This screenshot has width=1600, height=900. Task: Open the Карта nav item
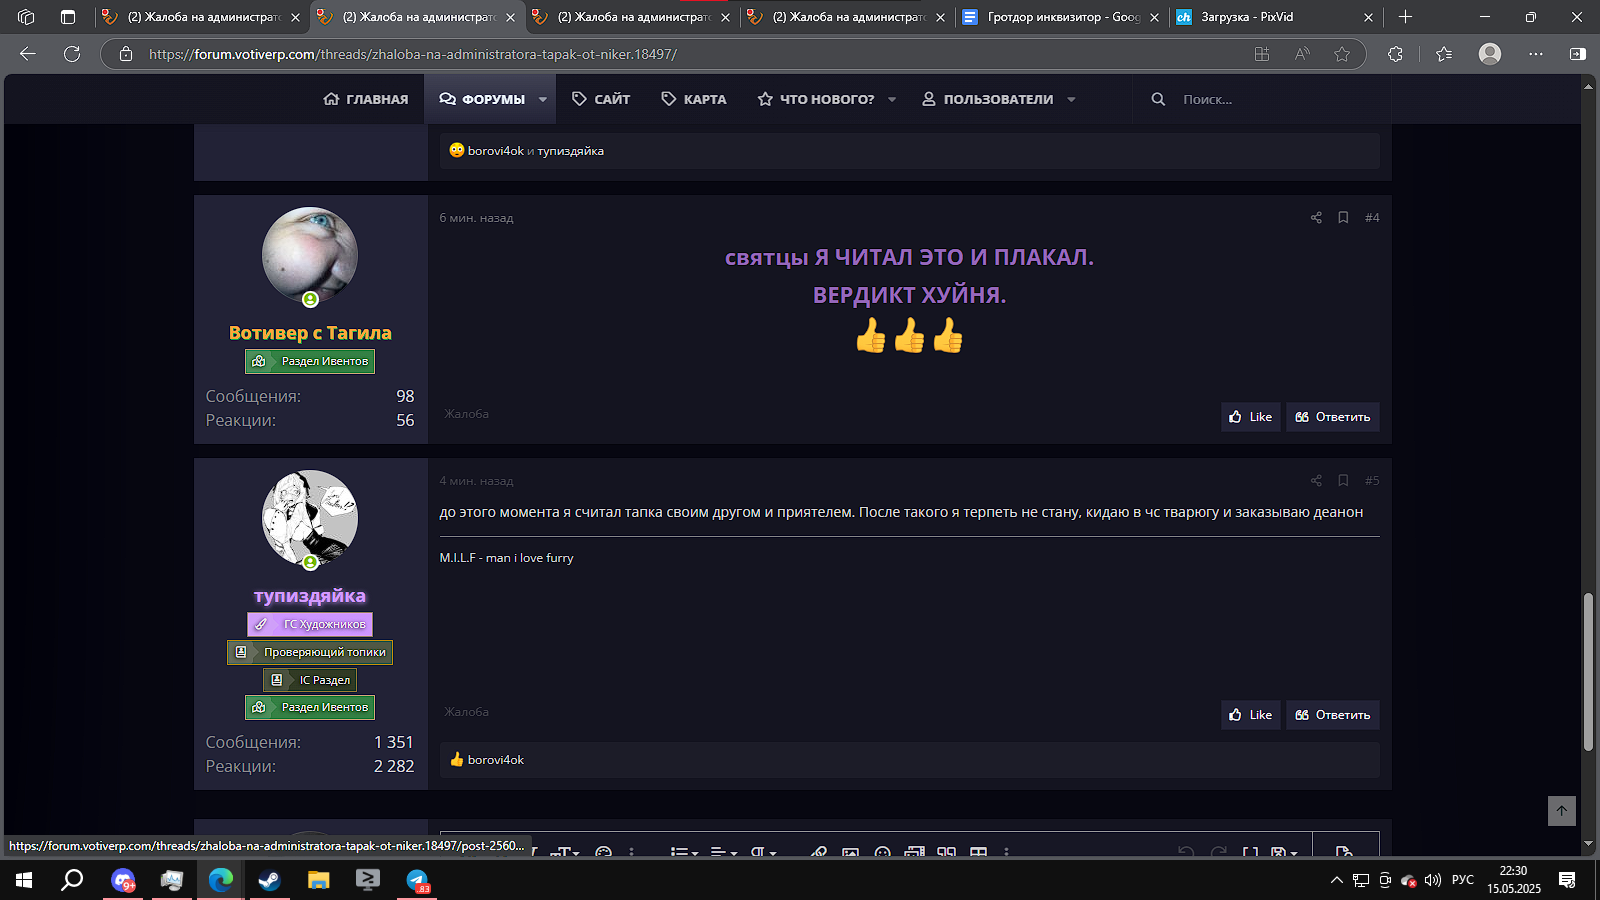[694, 99]
